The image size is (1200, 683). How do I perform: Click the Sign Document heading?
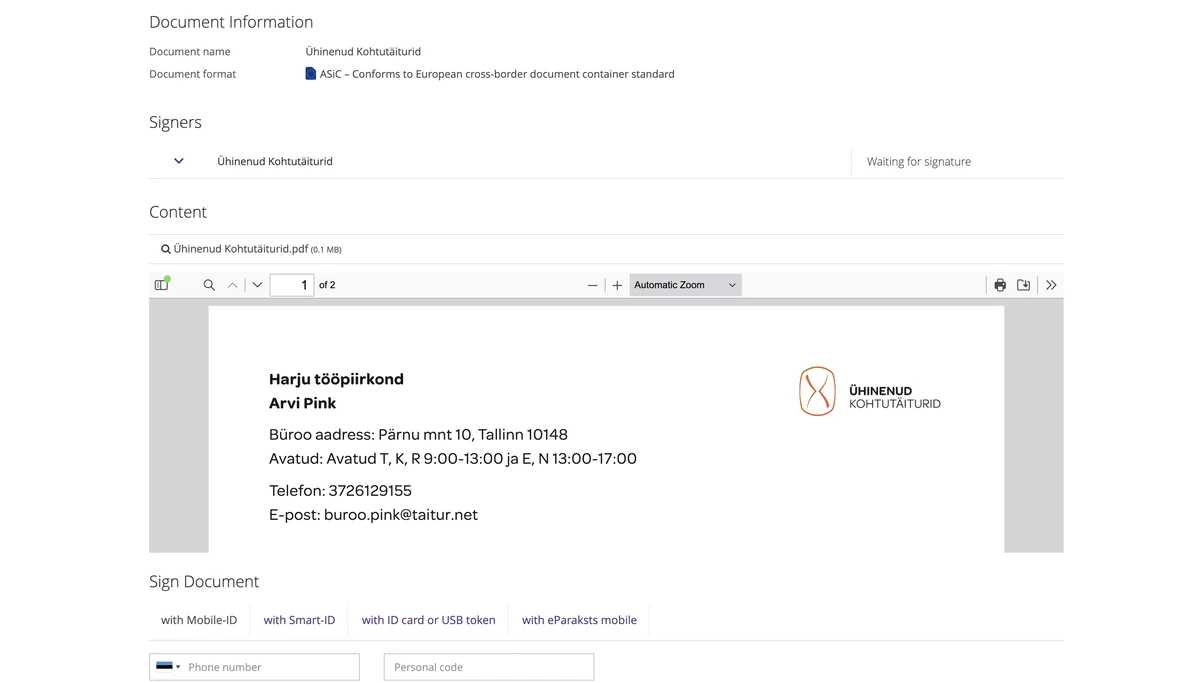[204, 581]
